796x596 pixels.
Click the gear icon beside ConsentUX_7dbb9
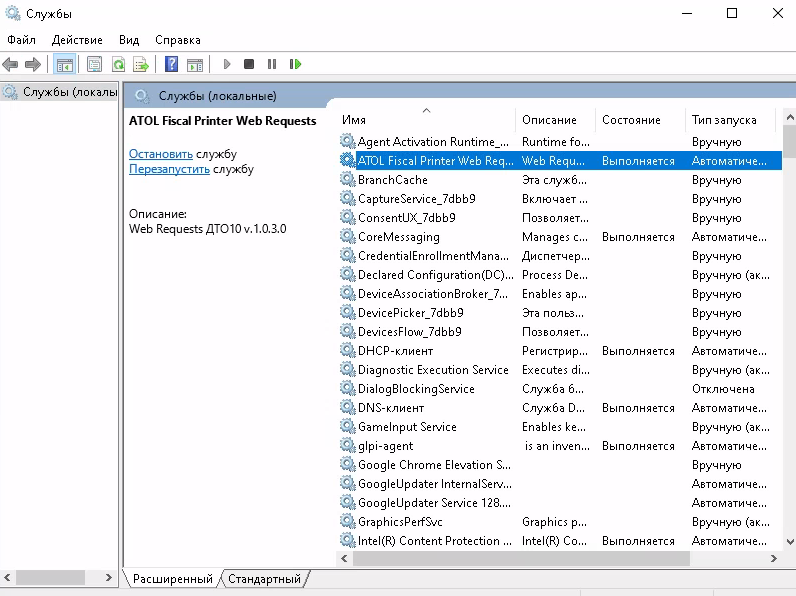(347, 217)
